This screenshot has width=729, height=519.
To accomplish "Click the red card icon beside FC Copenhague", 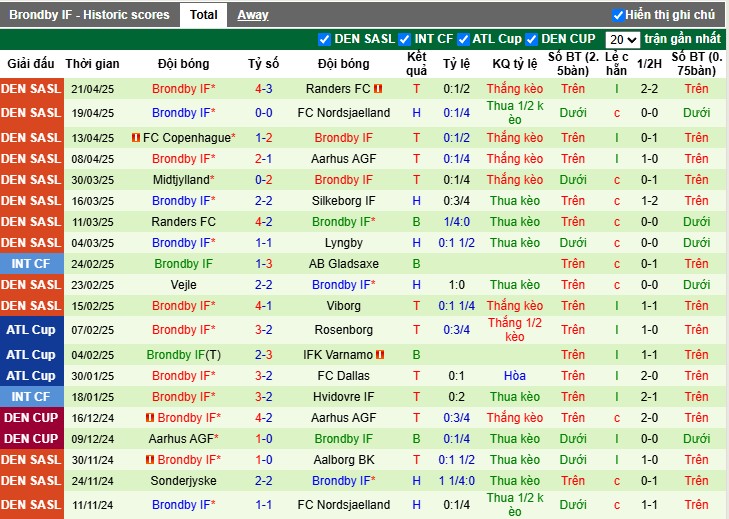I will [136, 138].
